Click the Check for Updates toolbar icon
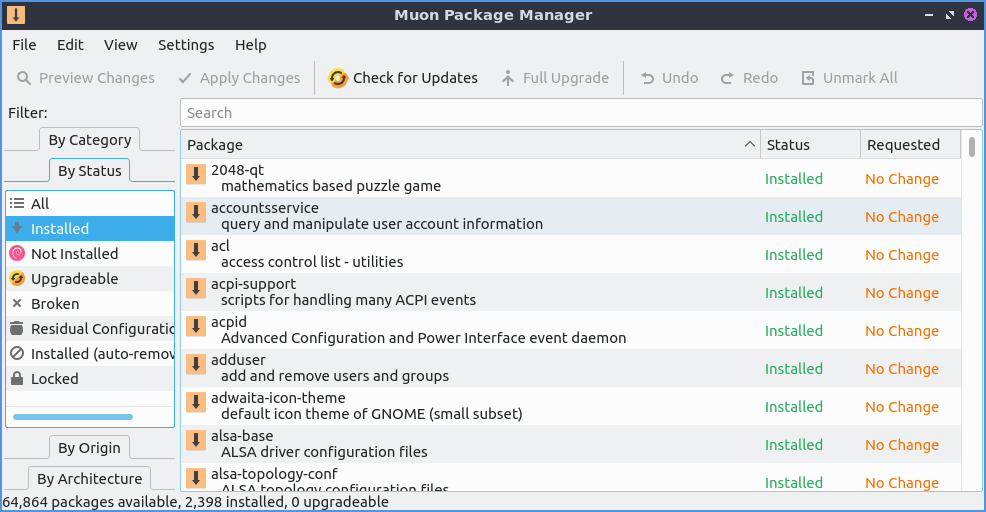The image size is (986, 512). [338, 78]
